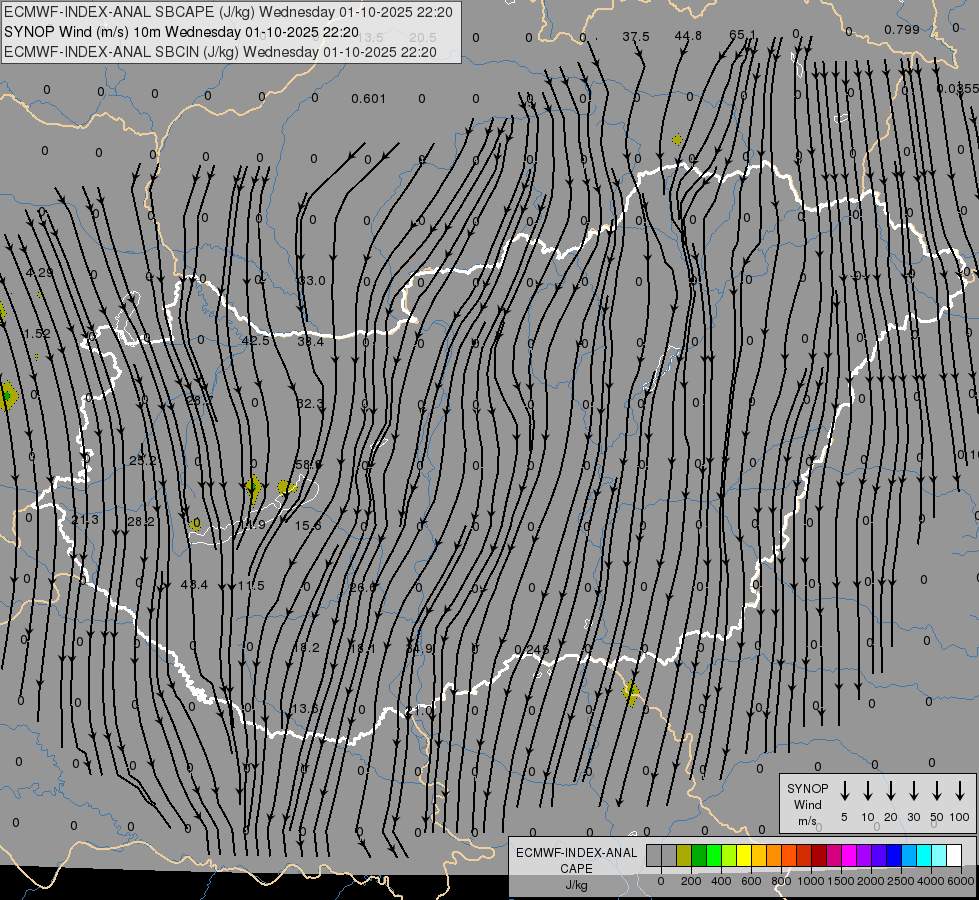Screen dimensions: 979x900
Task: Click the CAPE patch below the 0.245 value
Action: coord(630,691)
